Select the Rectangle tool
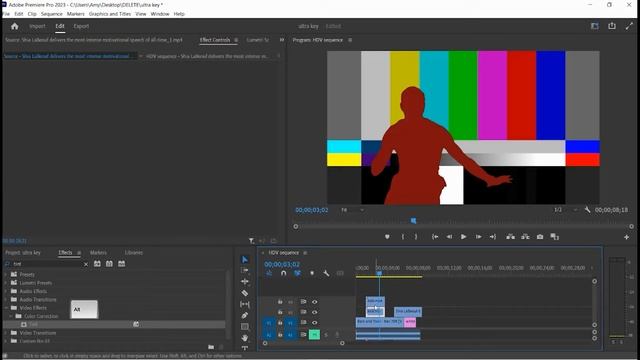Viewport: 640px width, 360px height. (244, 327)
